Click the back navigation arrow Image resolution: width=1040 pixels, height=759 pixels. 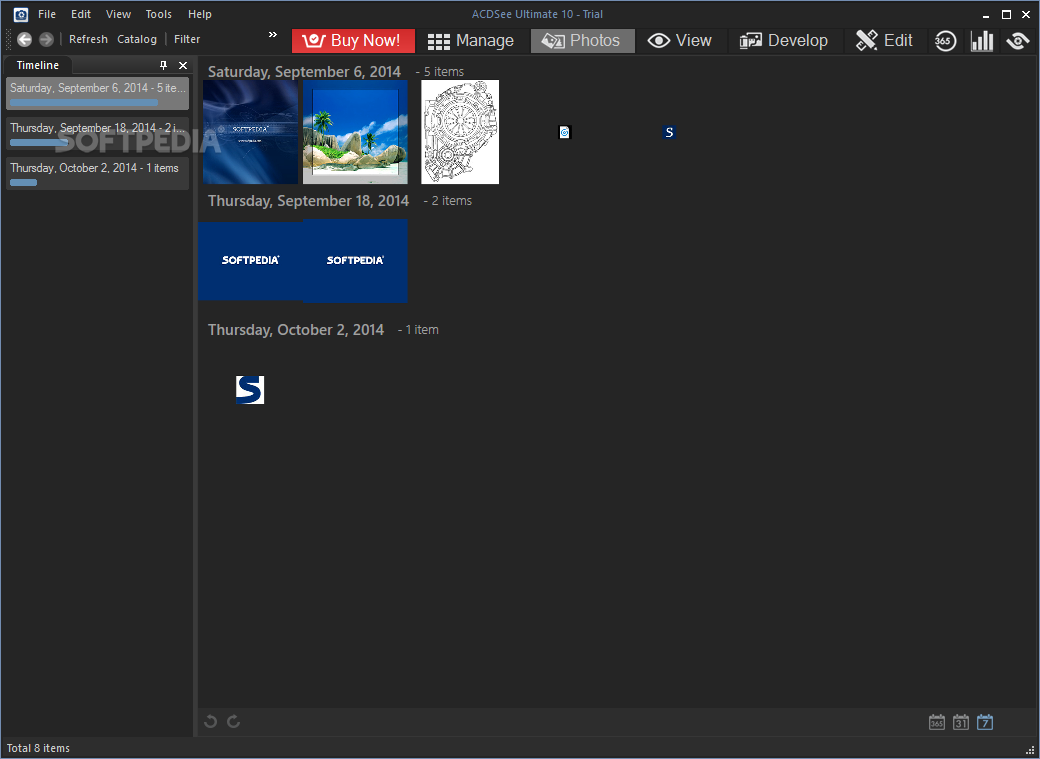click(x=25, y=39)
